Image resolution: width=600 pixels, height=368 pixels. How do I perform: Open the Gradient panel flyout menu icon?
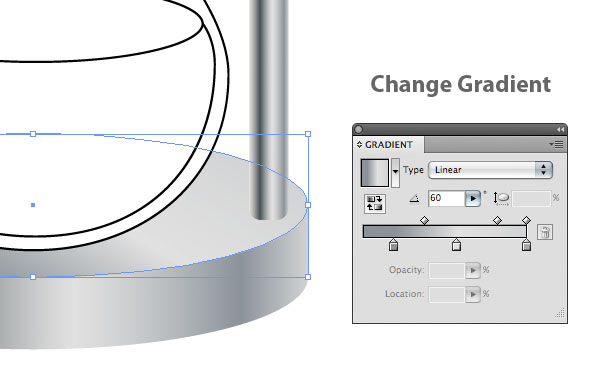click(557, 145)
